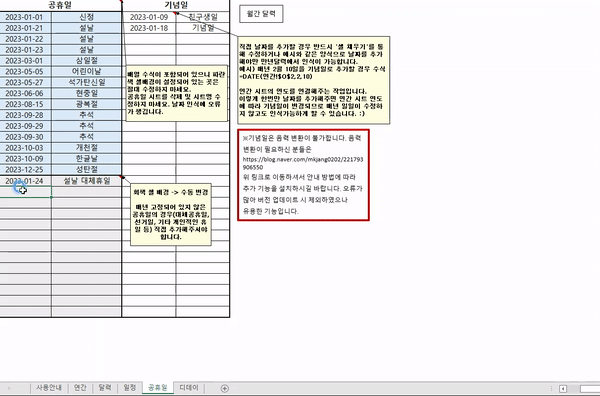Viewport: 600px width, 396px height.
Task: Click the yellow note about 배열 수식
Action: (176, 93)
